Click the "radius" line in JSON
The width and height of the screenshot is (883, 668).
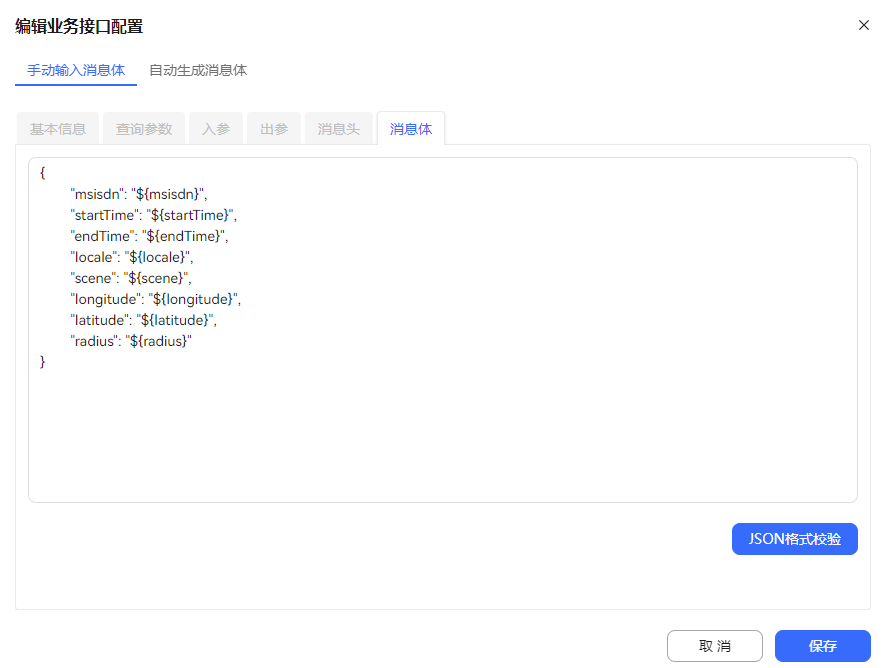point(131,341)
